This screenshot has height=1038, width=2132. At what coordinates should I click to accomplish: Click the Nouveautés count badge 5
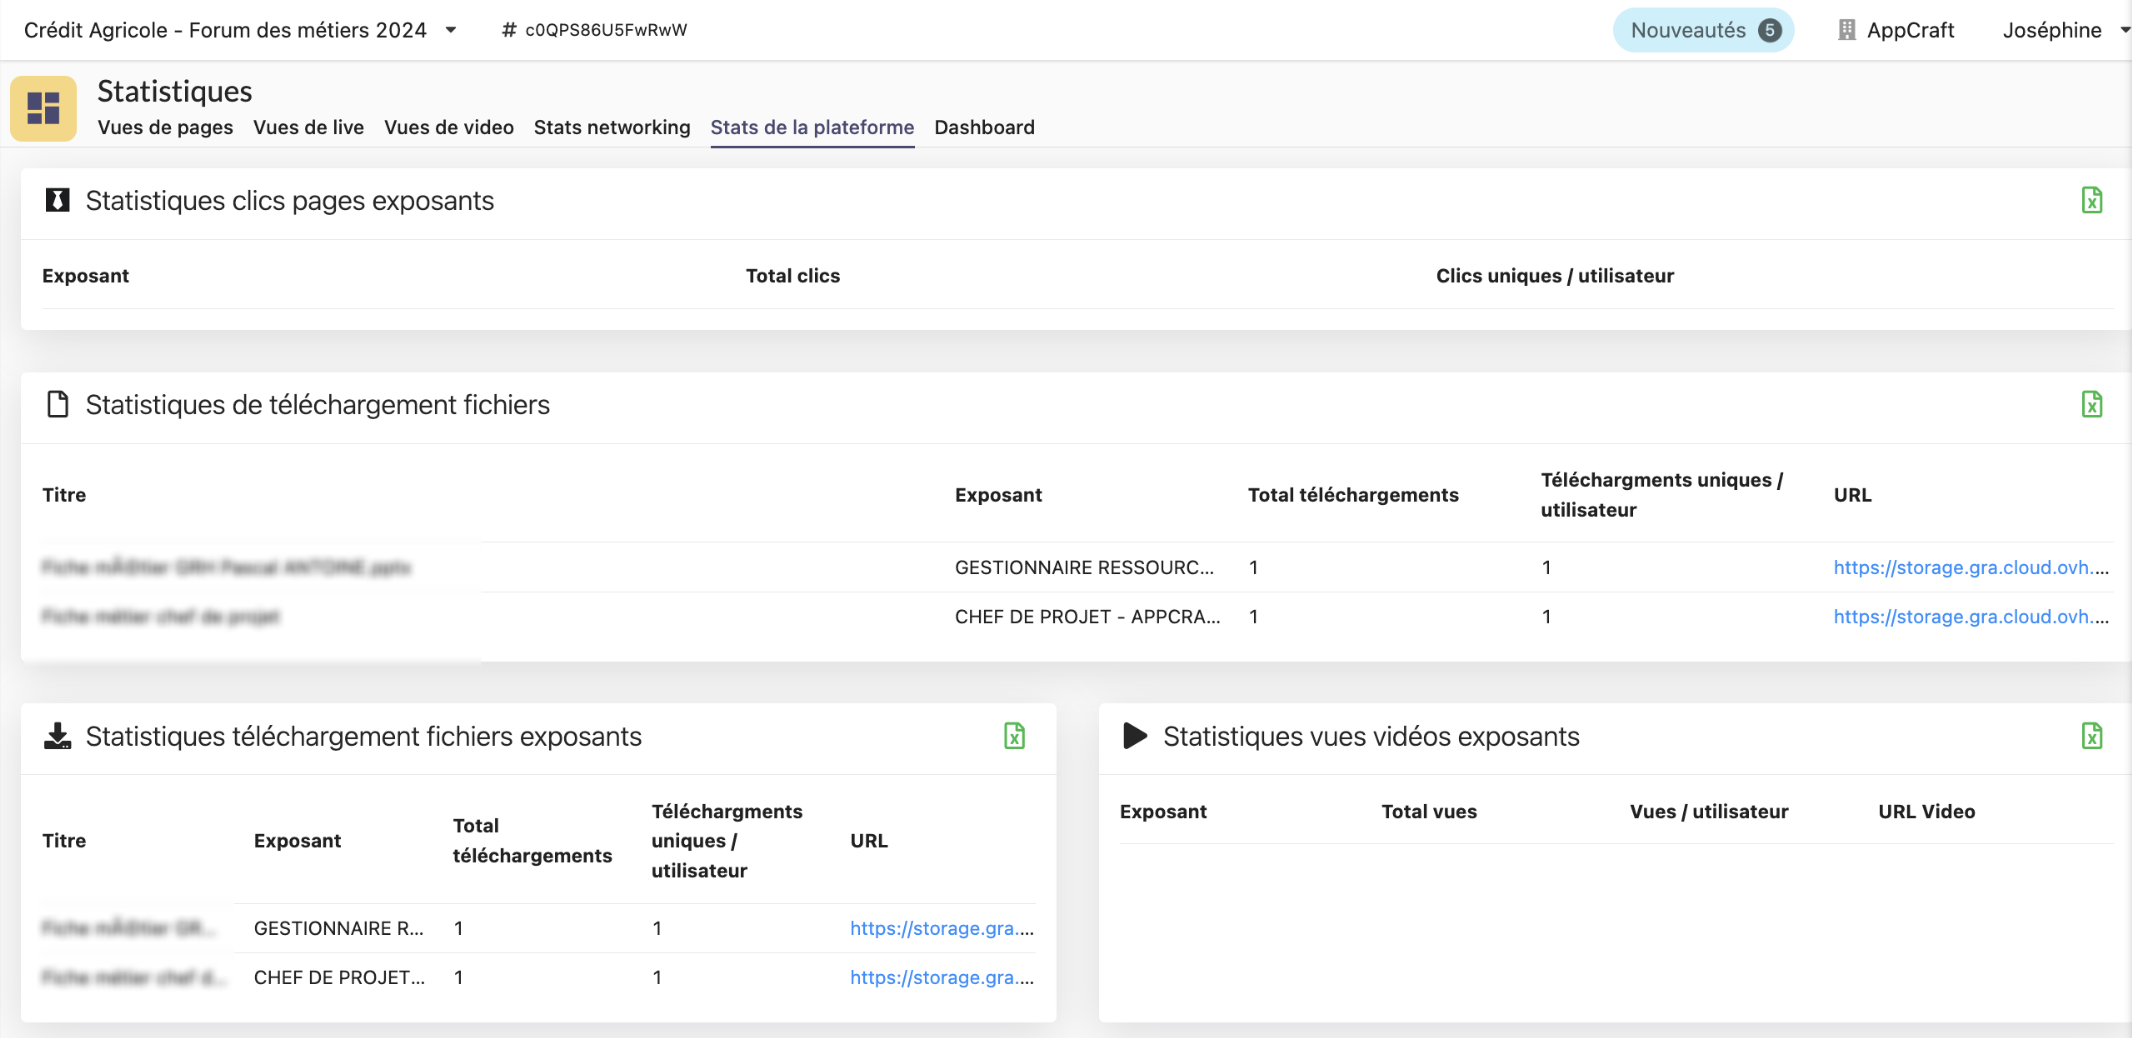pyautogui.click(x=1770, y=30)
